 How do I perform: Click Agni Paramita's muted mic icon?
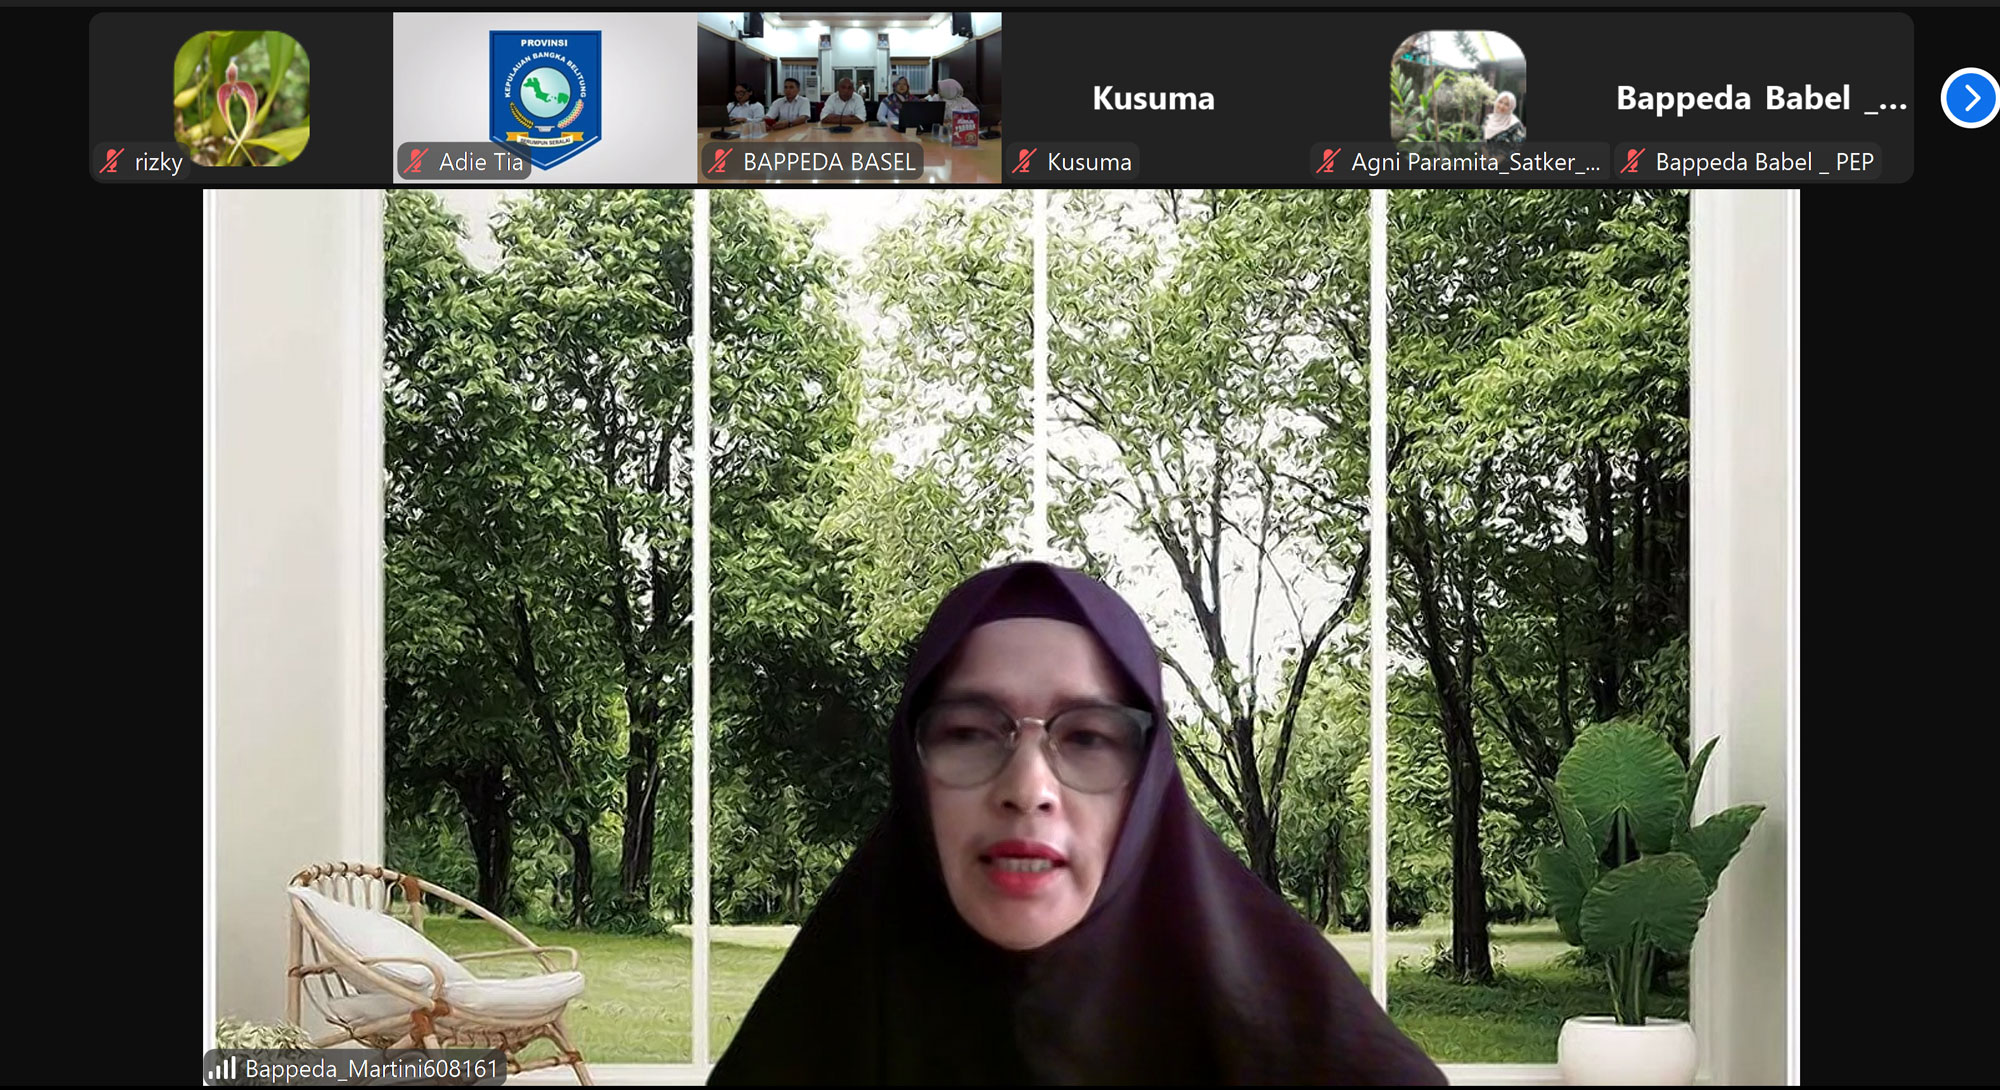click(1328, 161)
